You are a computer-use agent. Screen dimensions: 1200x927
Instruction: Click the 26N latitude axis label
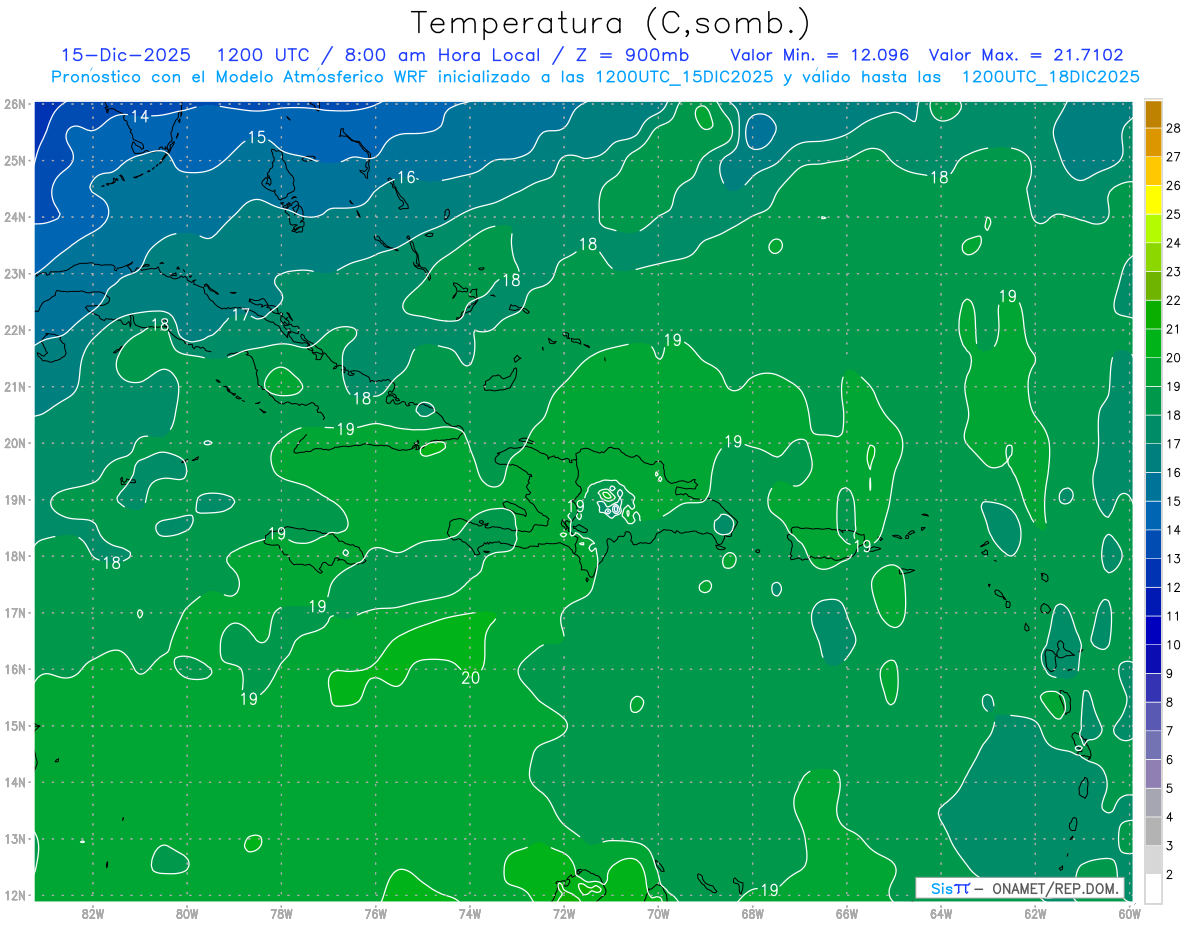(x=15, y=103)
